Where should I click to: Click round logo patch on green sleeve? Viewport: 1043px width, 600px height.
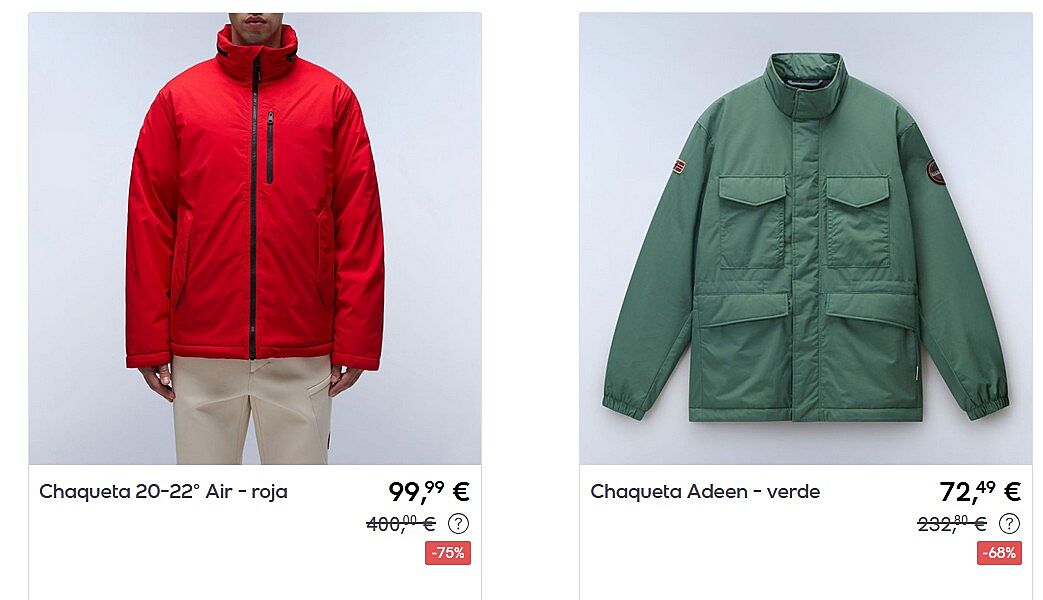(936, 172)
